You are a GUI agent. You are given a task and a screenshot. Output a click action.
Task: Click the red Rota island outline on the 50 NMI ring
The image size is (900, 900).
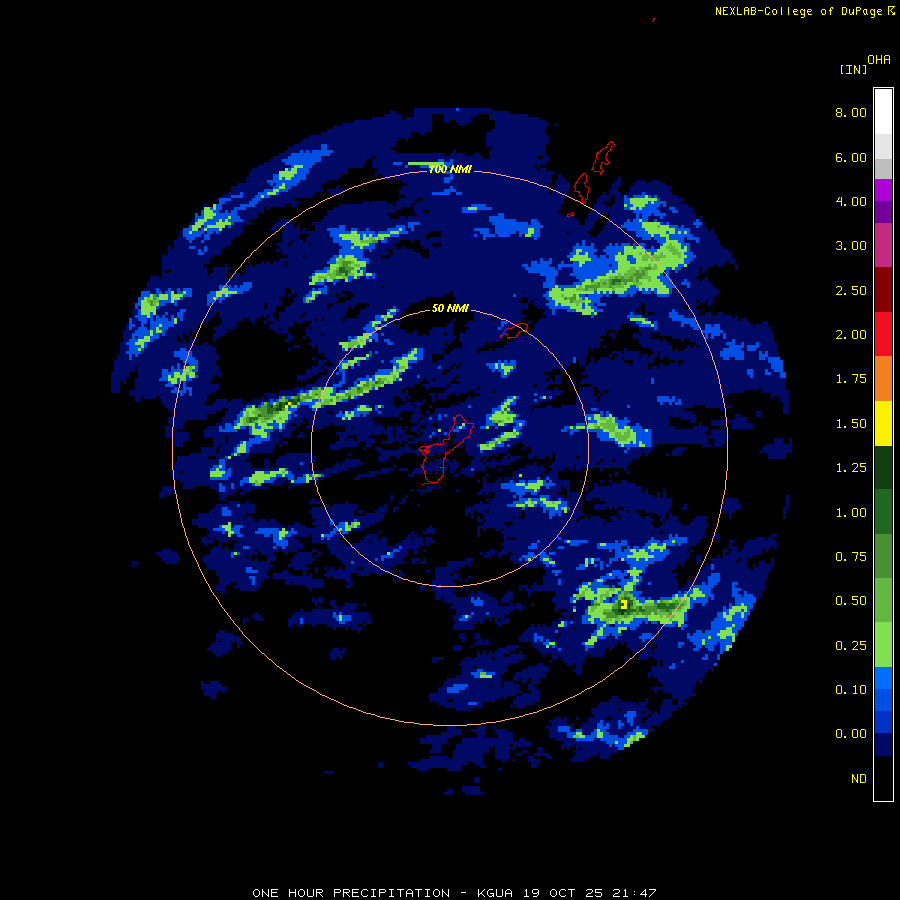[514, 331]
